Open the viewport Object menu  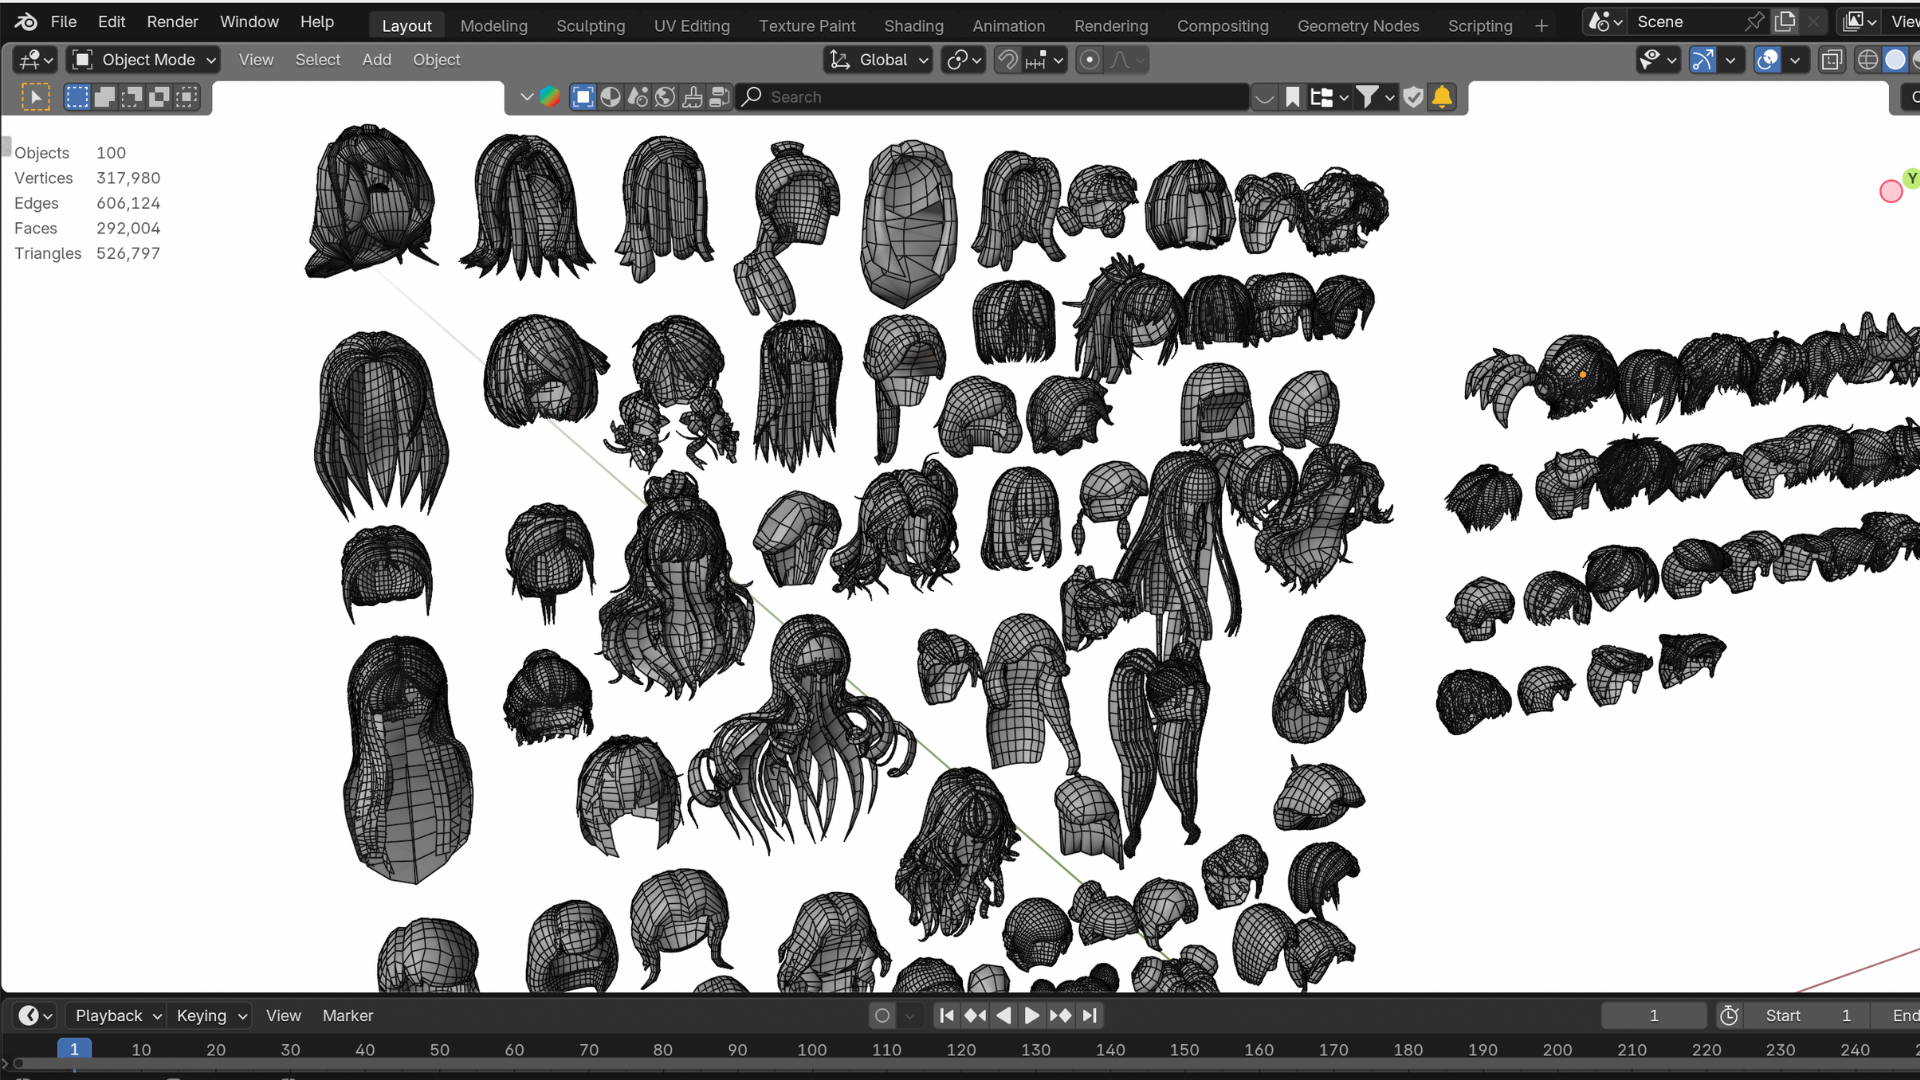tap(437, 60)
